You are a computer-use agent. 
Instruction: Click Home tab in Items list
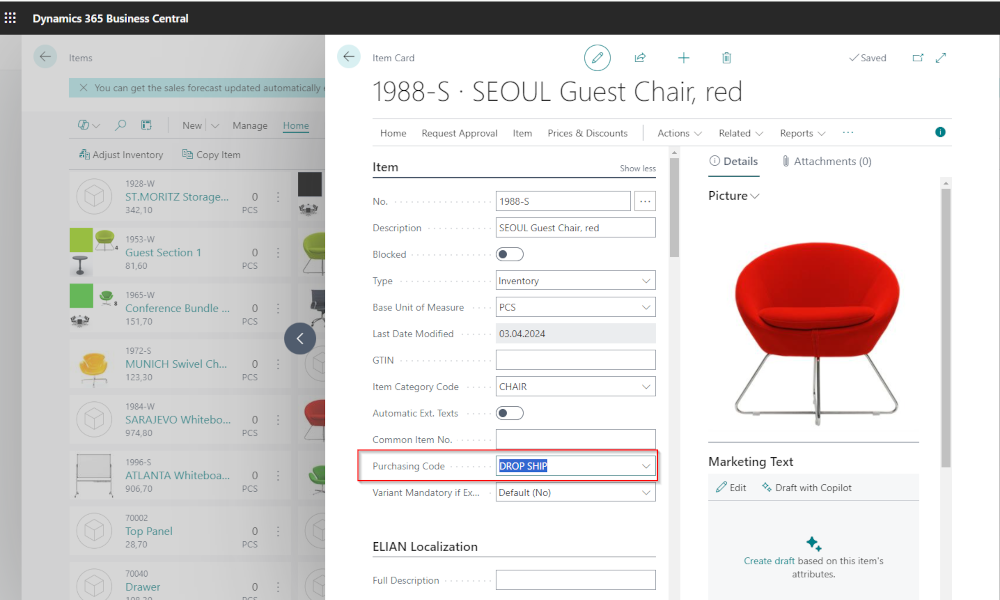[296, 126]
